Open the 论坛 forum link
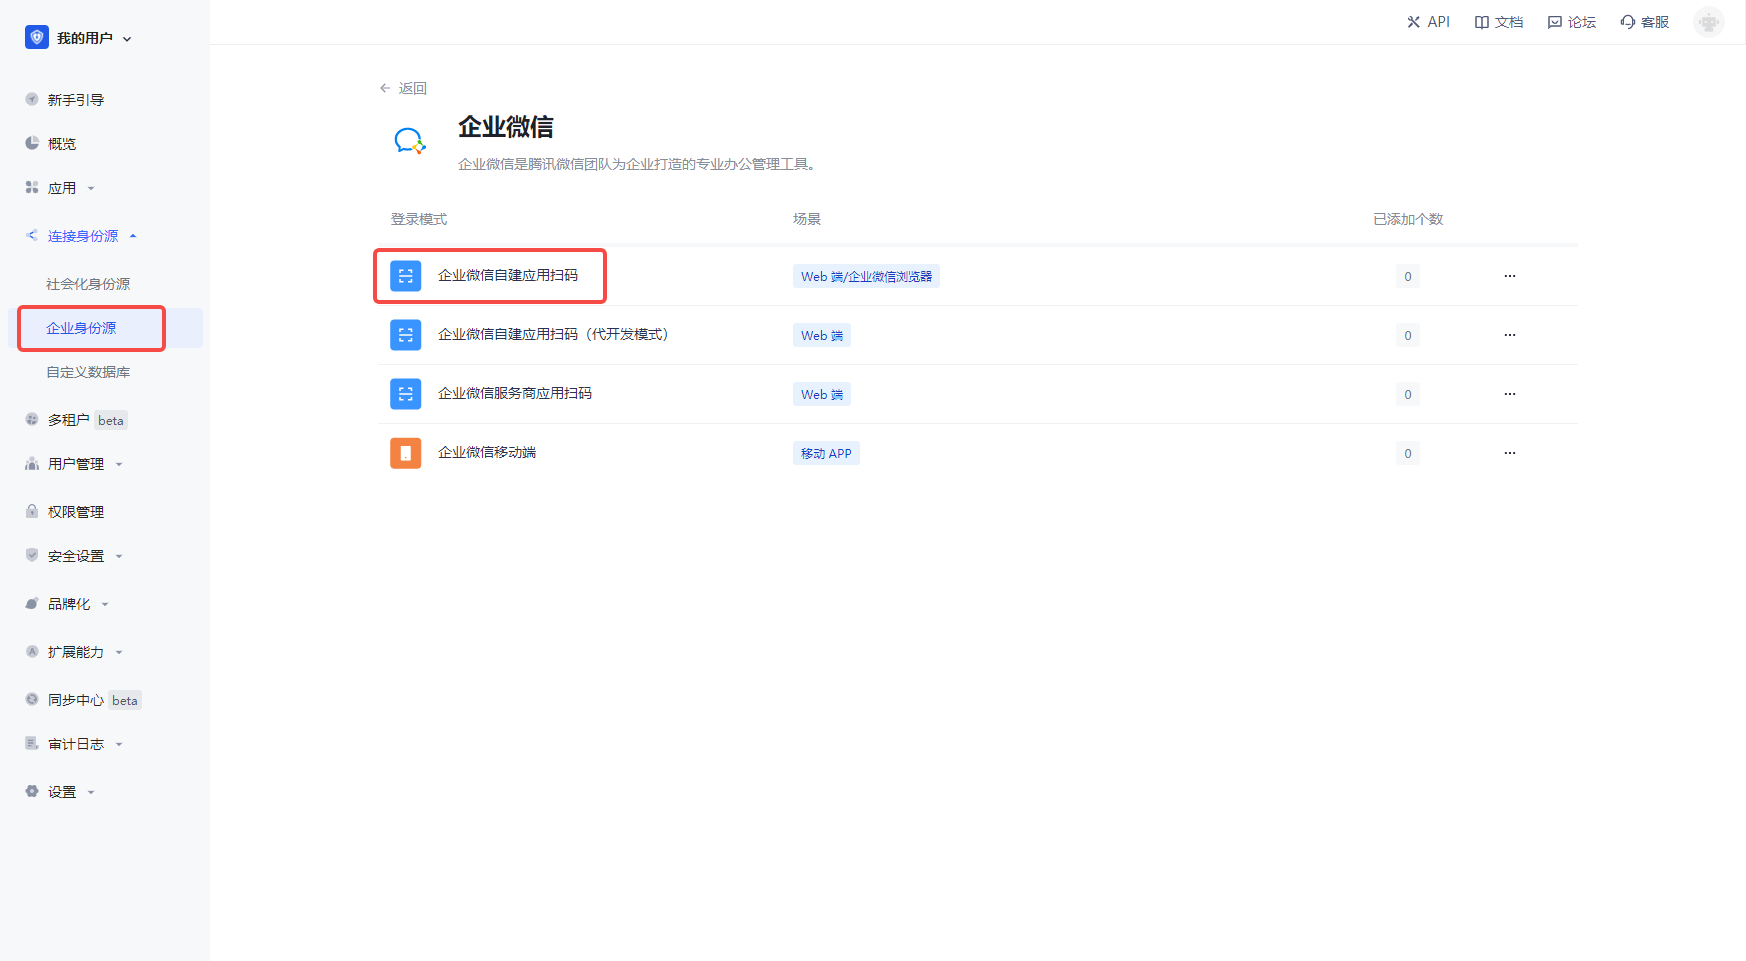This screenshot has height=961, width=1746. pyautogui.click(x=1572, y=22)
